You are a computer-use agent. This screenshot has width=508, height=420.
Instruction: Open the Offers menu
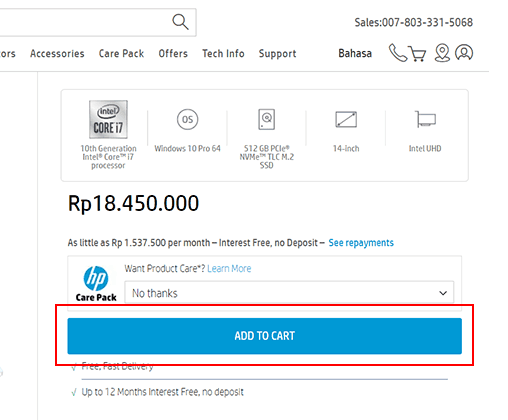pyautogui.click(x=173, y=53)
